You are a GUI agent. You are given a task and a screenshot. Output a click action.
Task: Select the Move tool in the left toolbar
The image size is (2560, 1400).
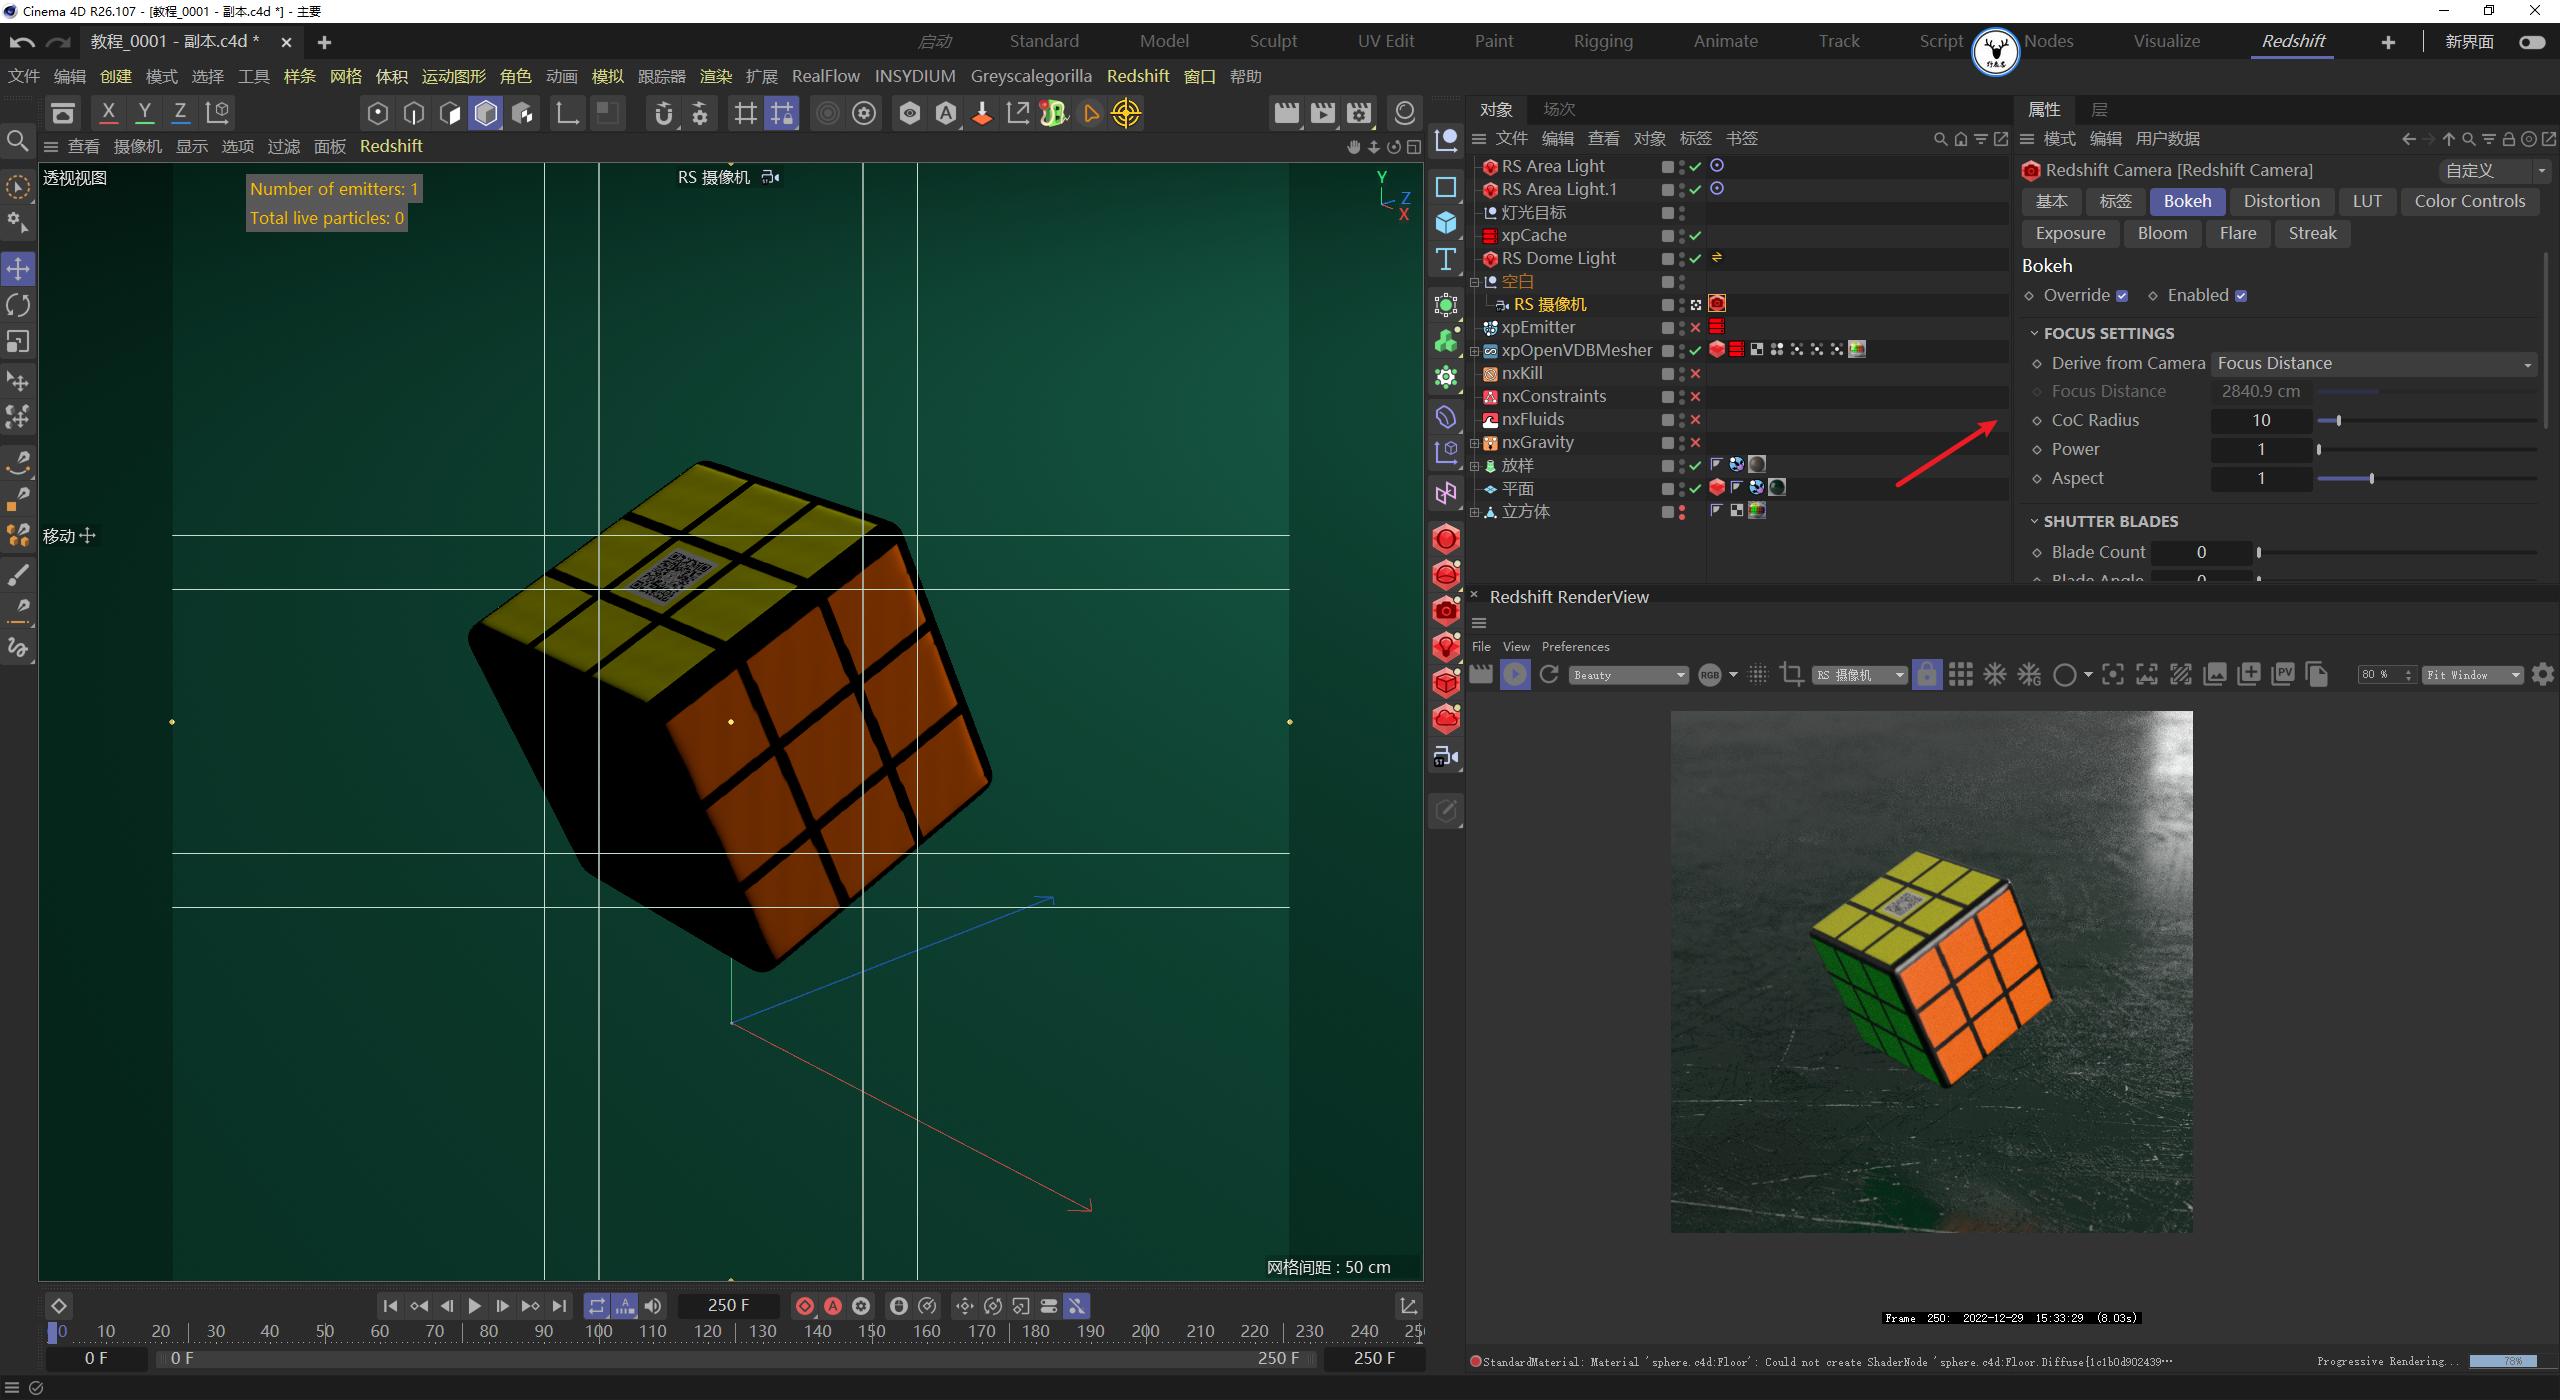click(18, 268)
